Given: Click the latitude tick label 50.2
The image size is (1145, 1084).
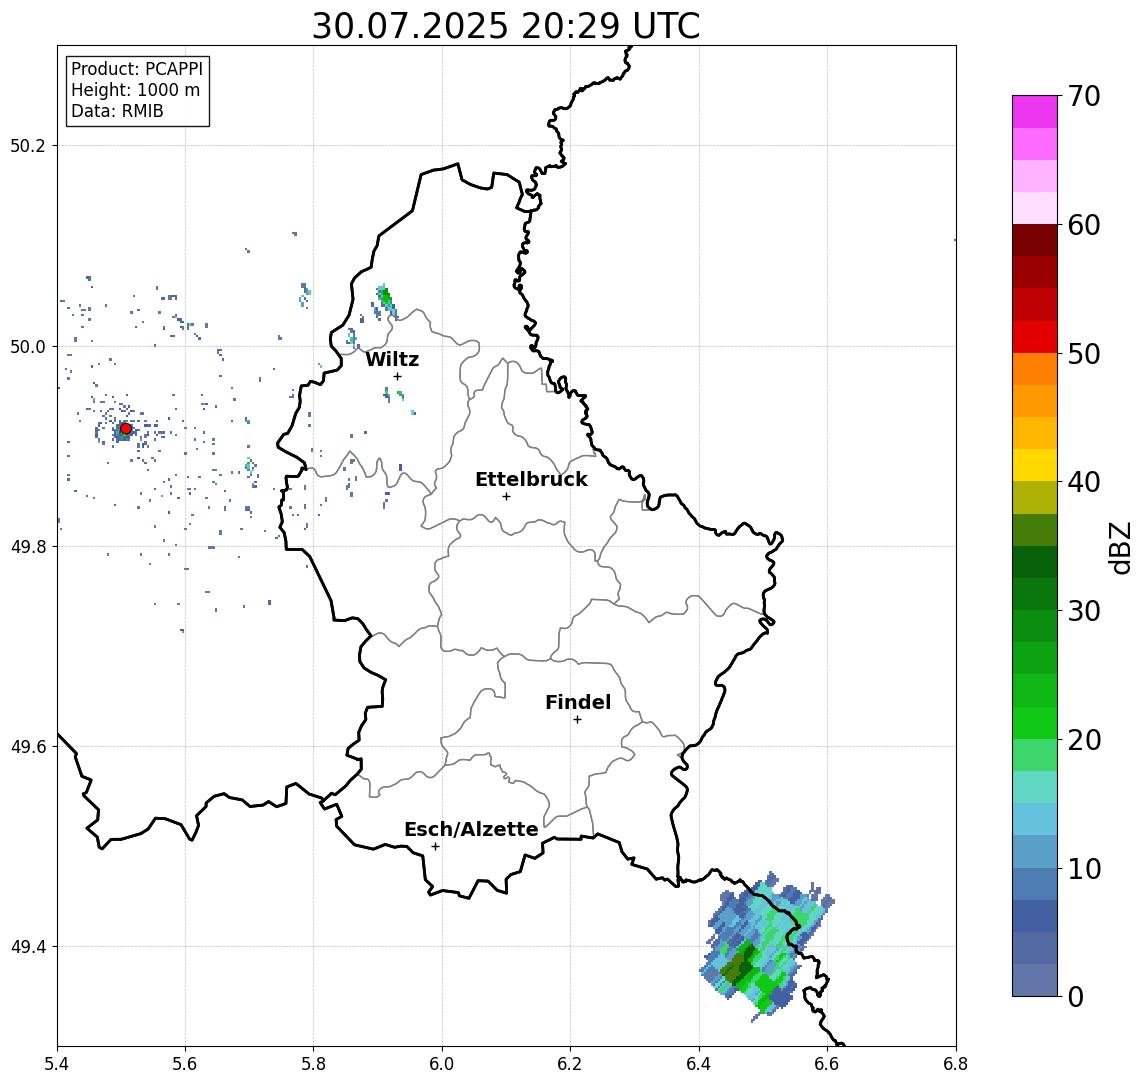Looking at the screenshot, I should point(28,145).
